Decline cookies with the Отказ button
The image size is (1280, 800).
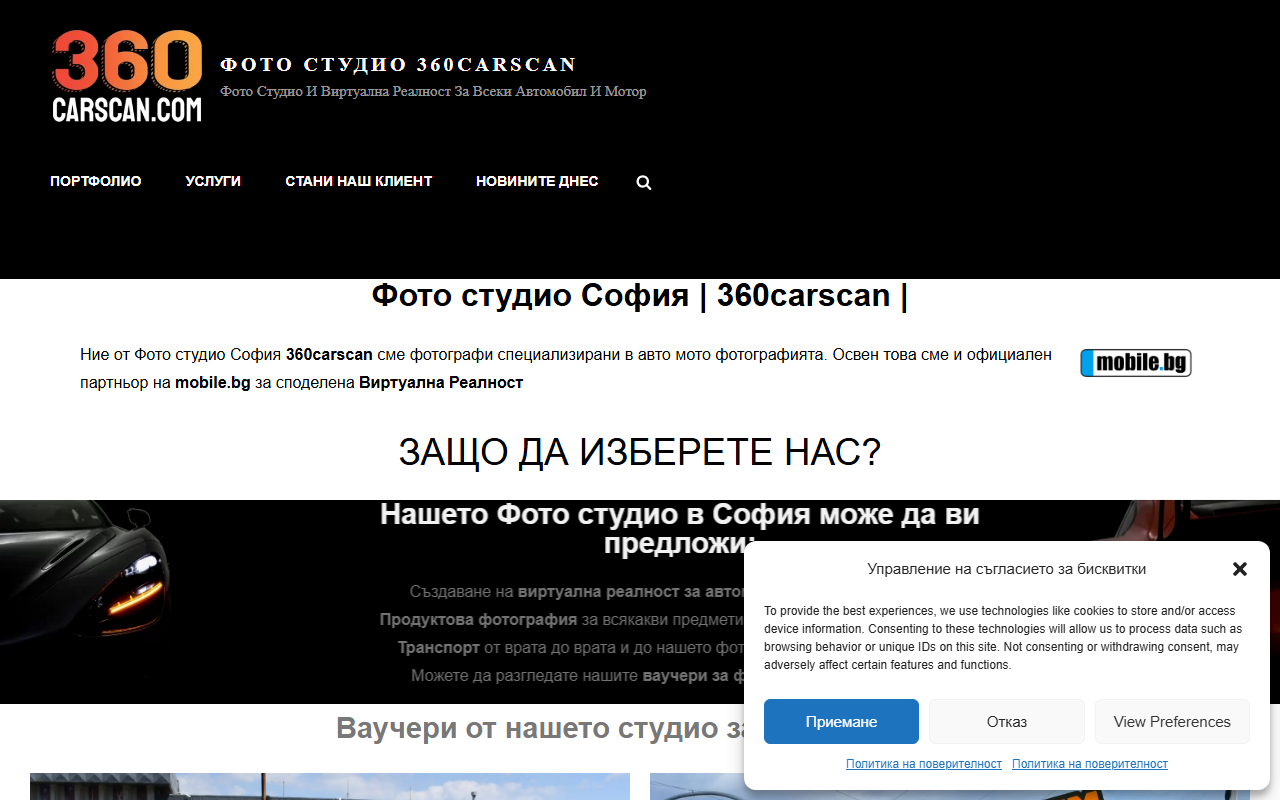click(x=1007, y=721)
